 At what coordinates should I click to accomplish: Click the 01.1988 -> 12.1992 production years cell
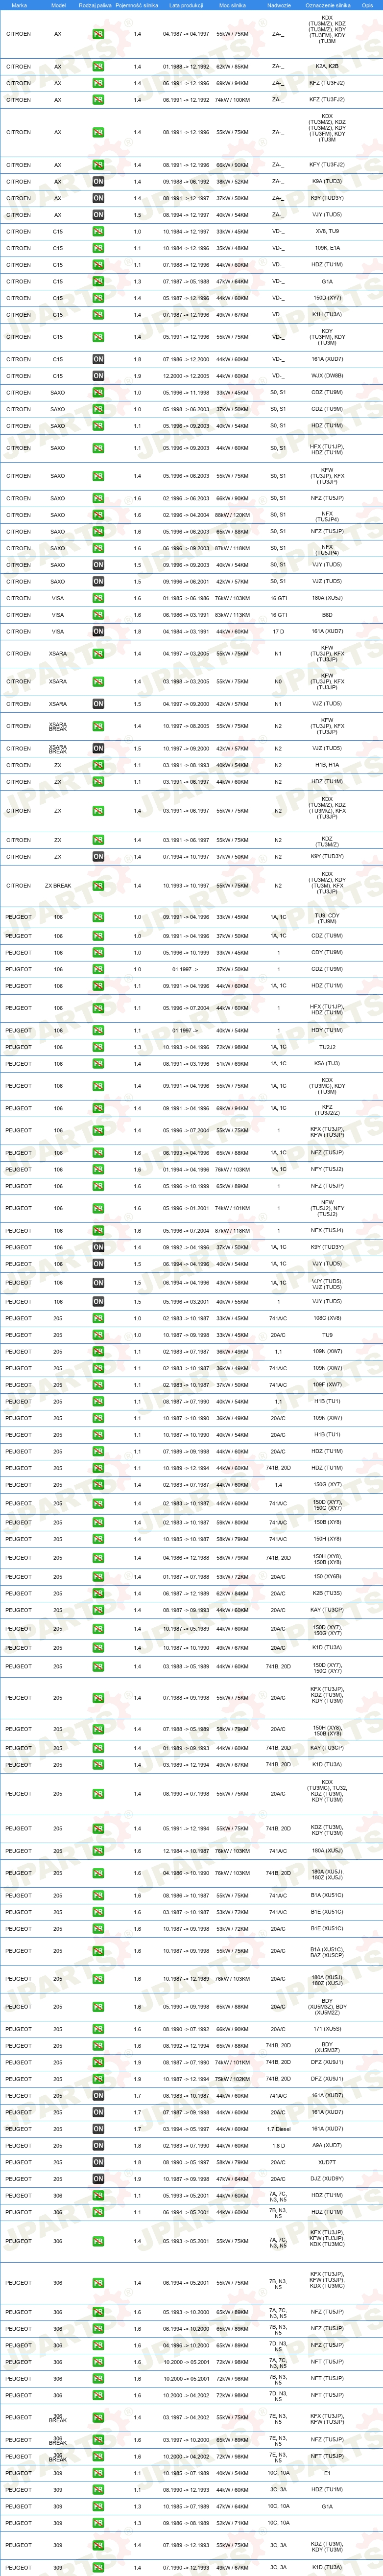click(186, 67)
